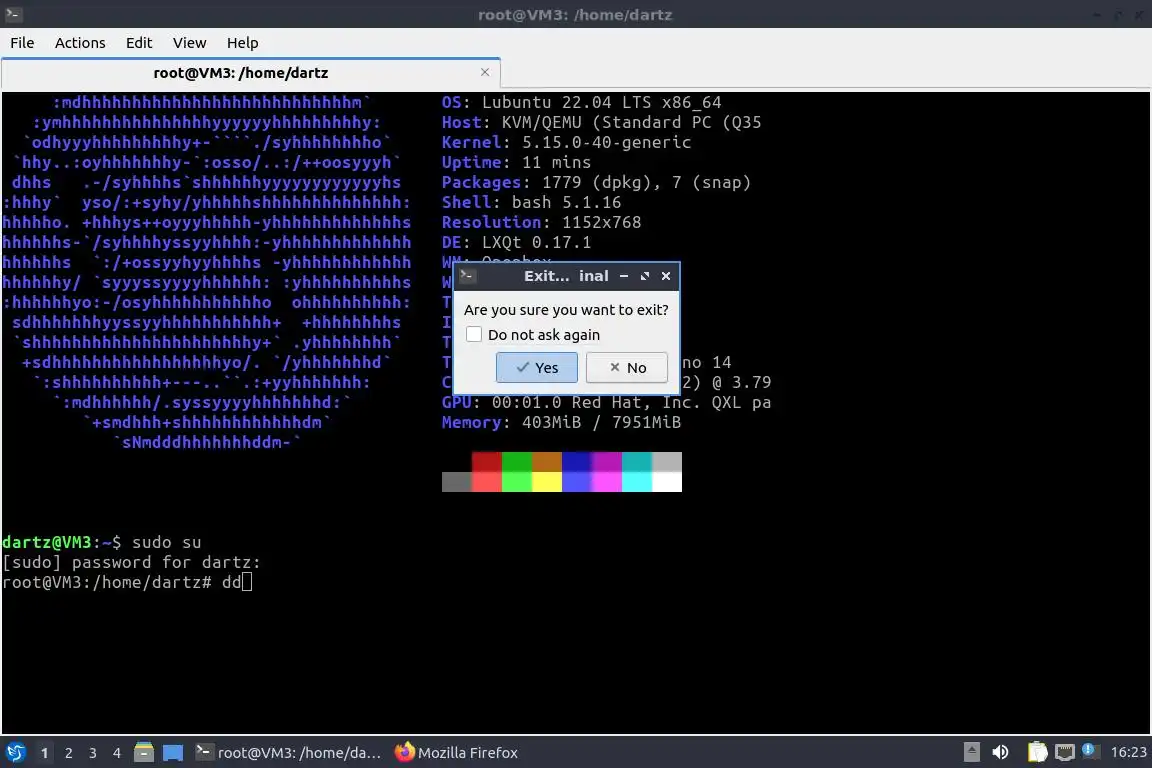
Task: Click the network monitor tray icon
Action: (x=1064, y=752)
